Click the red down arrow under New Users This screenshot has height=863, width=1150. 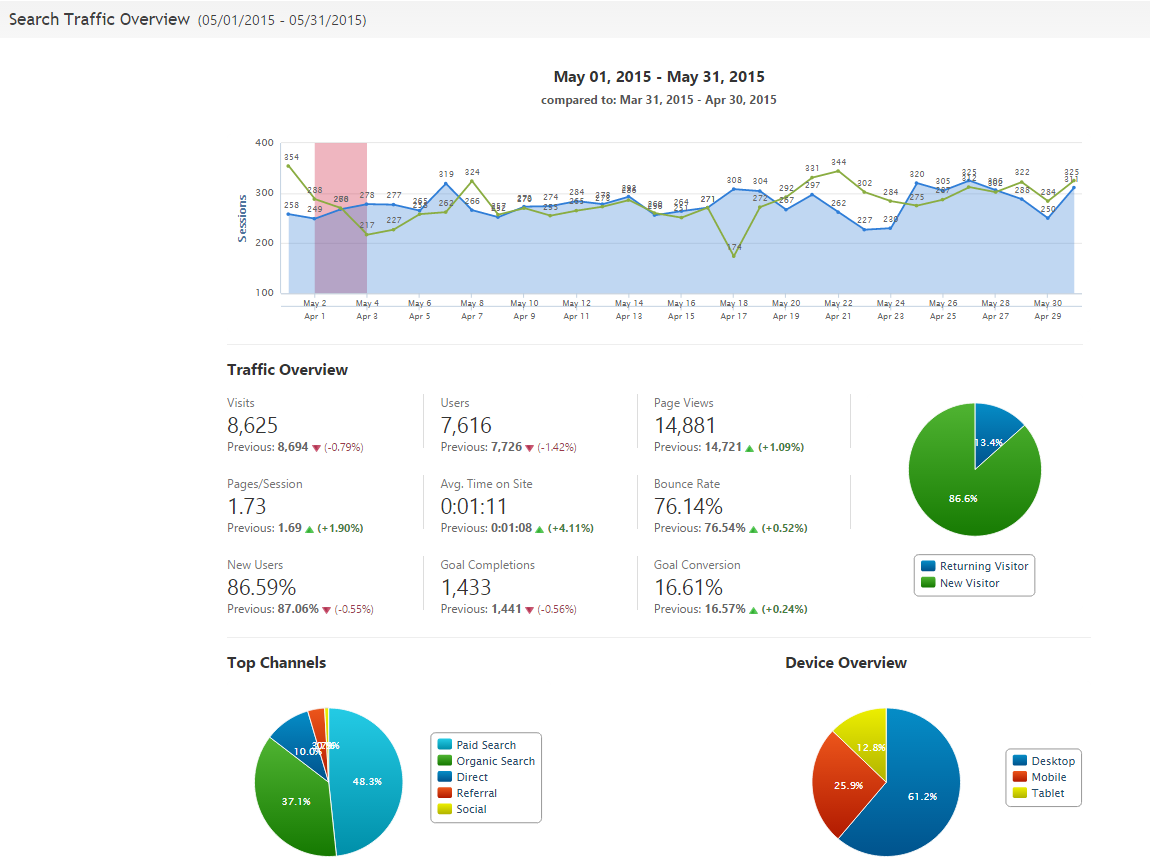pyautogui.click(x=324, y=610)
